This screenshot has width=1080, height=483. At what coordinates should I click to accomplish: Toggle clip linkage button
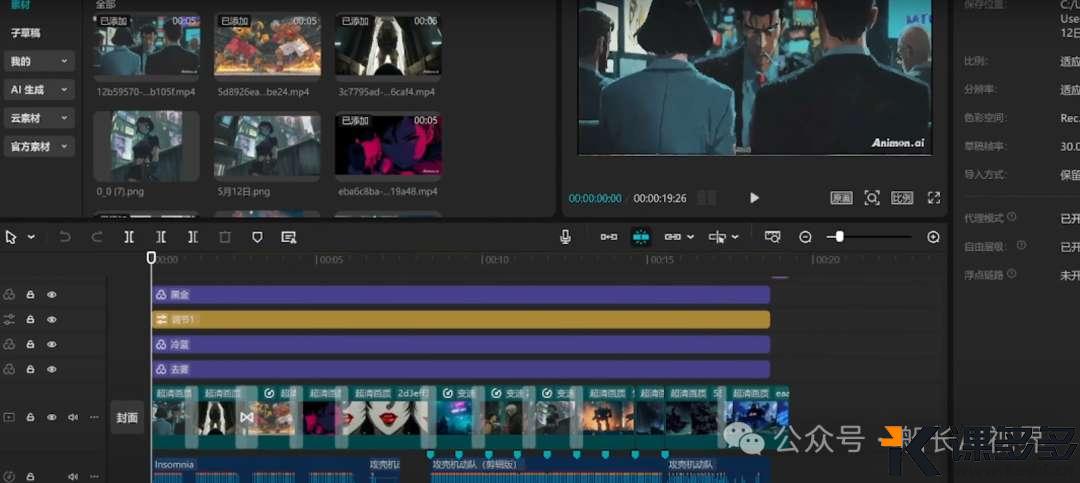672,237
